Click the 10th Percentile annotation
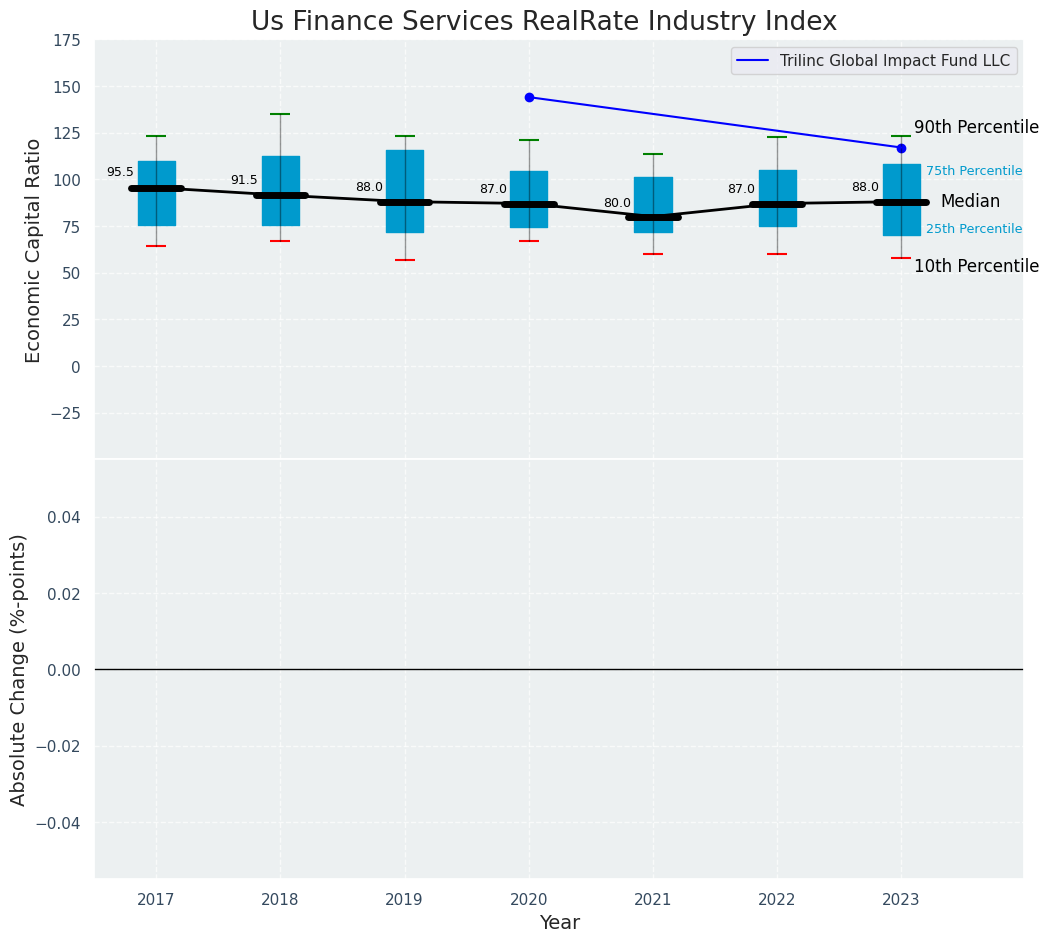 click(976, 266)
